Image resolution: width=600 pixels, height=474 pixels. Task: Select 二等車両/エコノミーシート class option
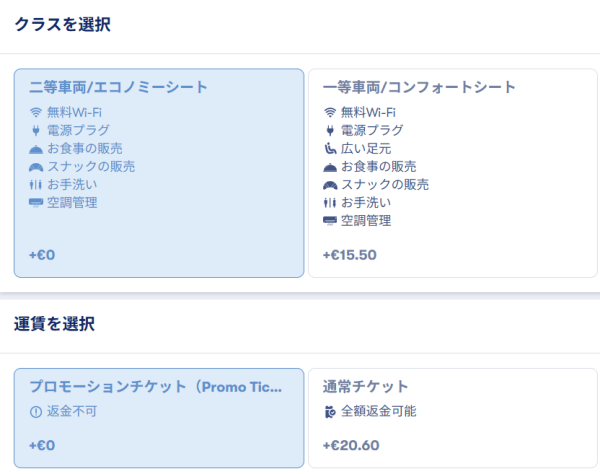point(158,172)
